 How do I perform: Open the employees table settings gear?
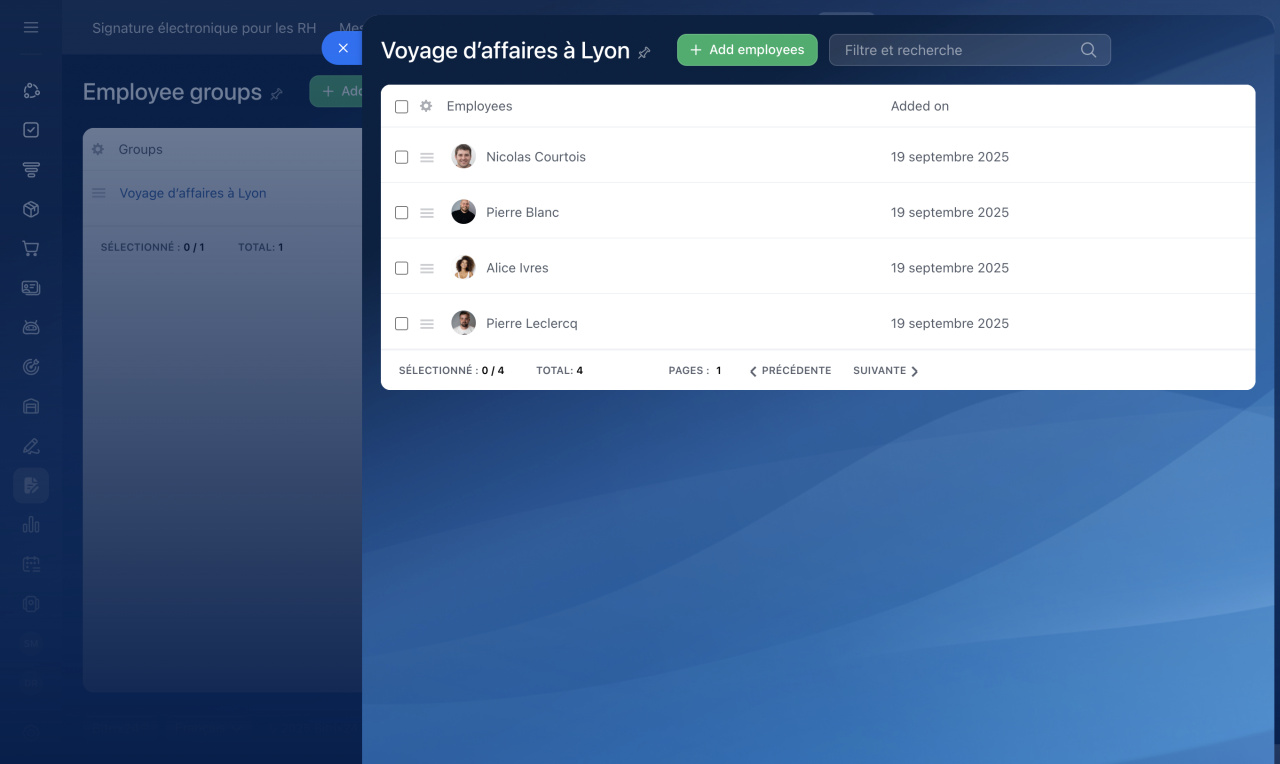coord(426,106)
